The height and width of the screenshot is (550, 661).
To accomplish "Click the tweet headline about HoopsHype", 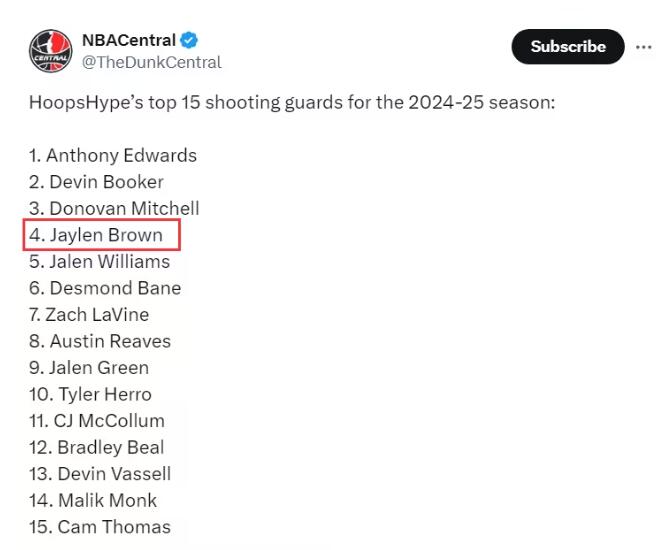I will pyautogui.click(x=292, y=102).
